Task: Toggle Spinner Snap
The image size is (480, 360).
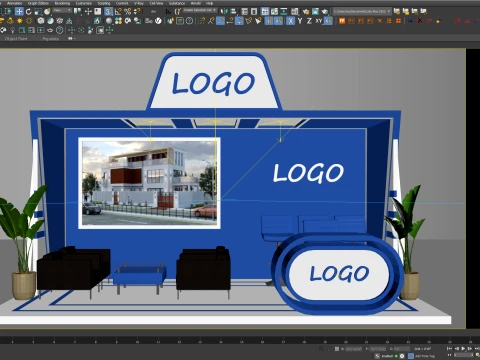Action: (x=137, y=12)
